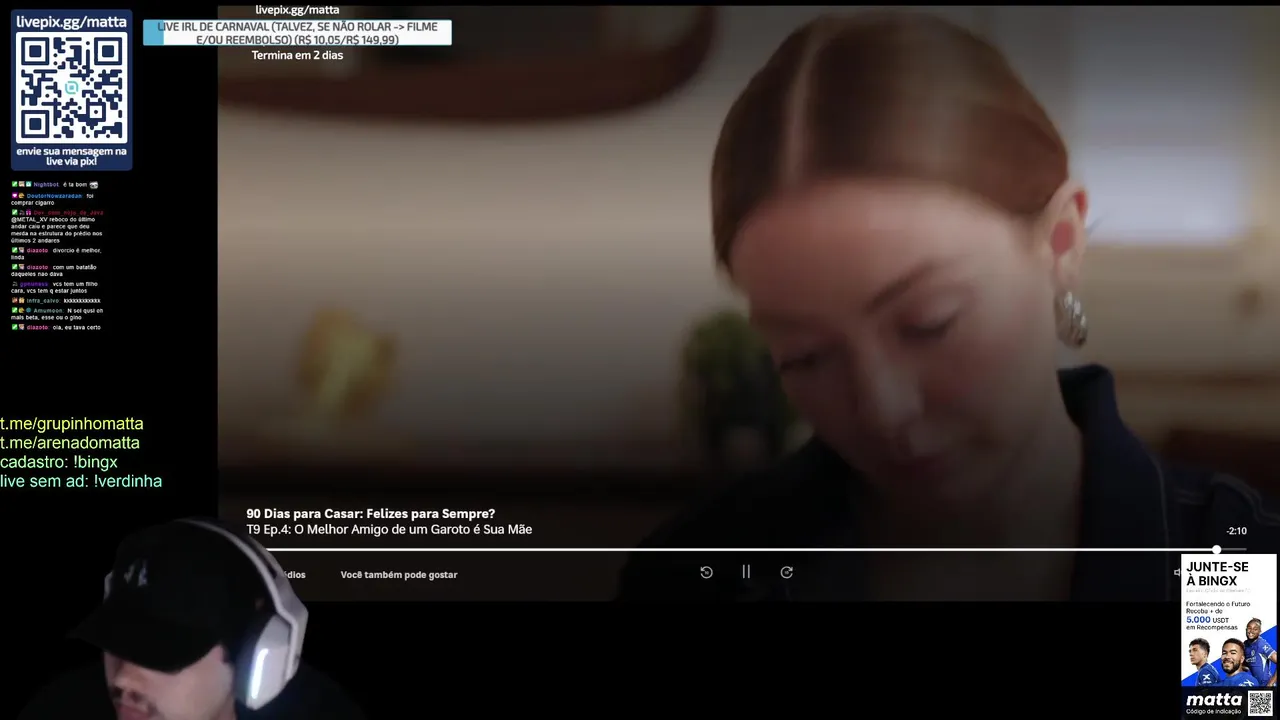Click the episode title 'T9 Ep.4' line

pyautogui.click(x=389, y=530)
